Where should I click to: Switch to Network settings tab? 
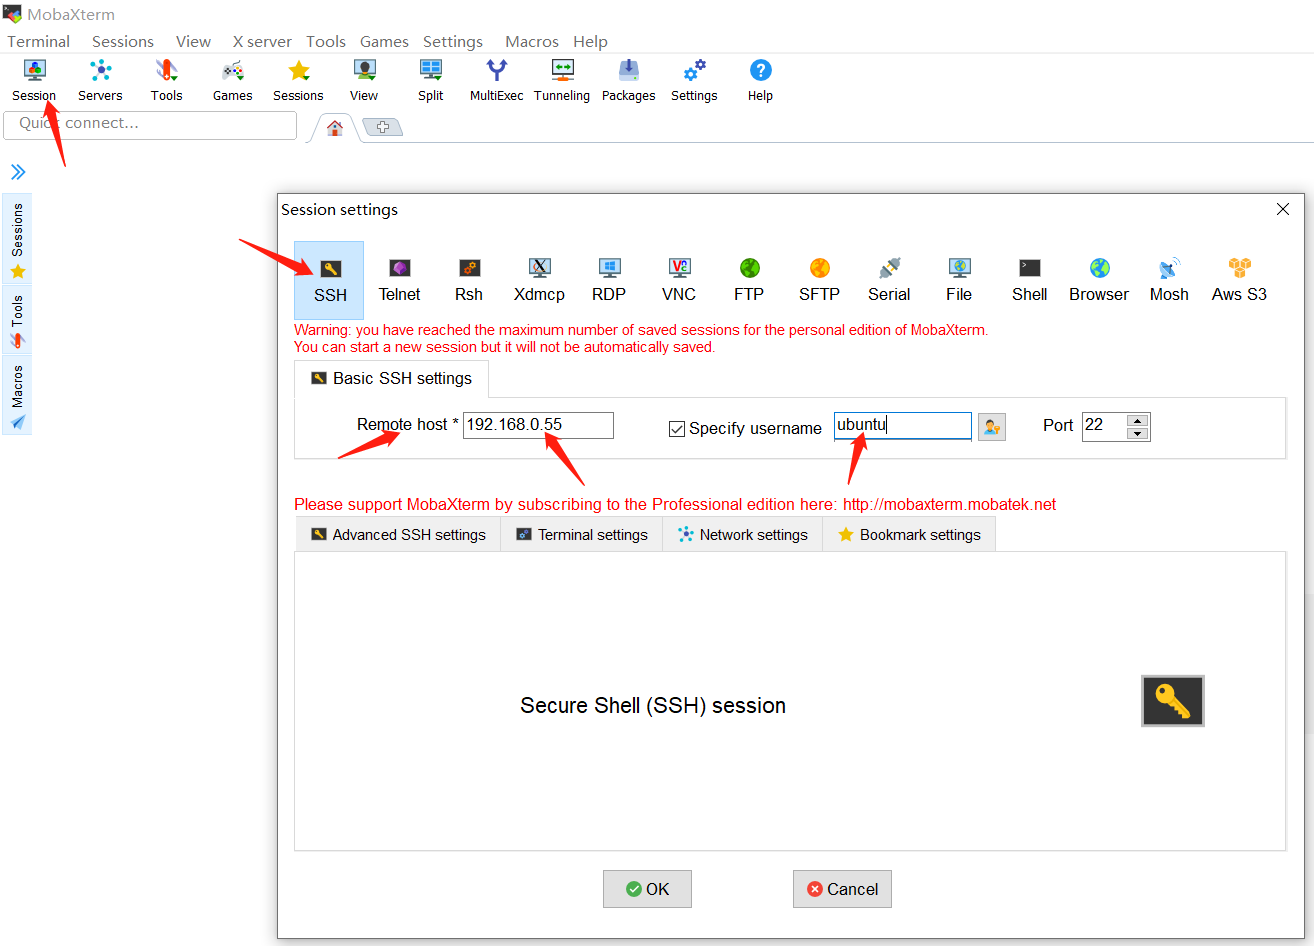[x=742, y=535]
